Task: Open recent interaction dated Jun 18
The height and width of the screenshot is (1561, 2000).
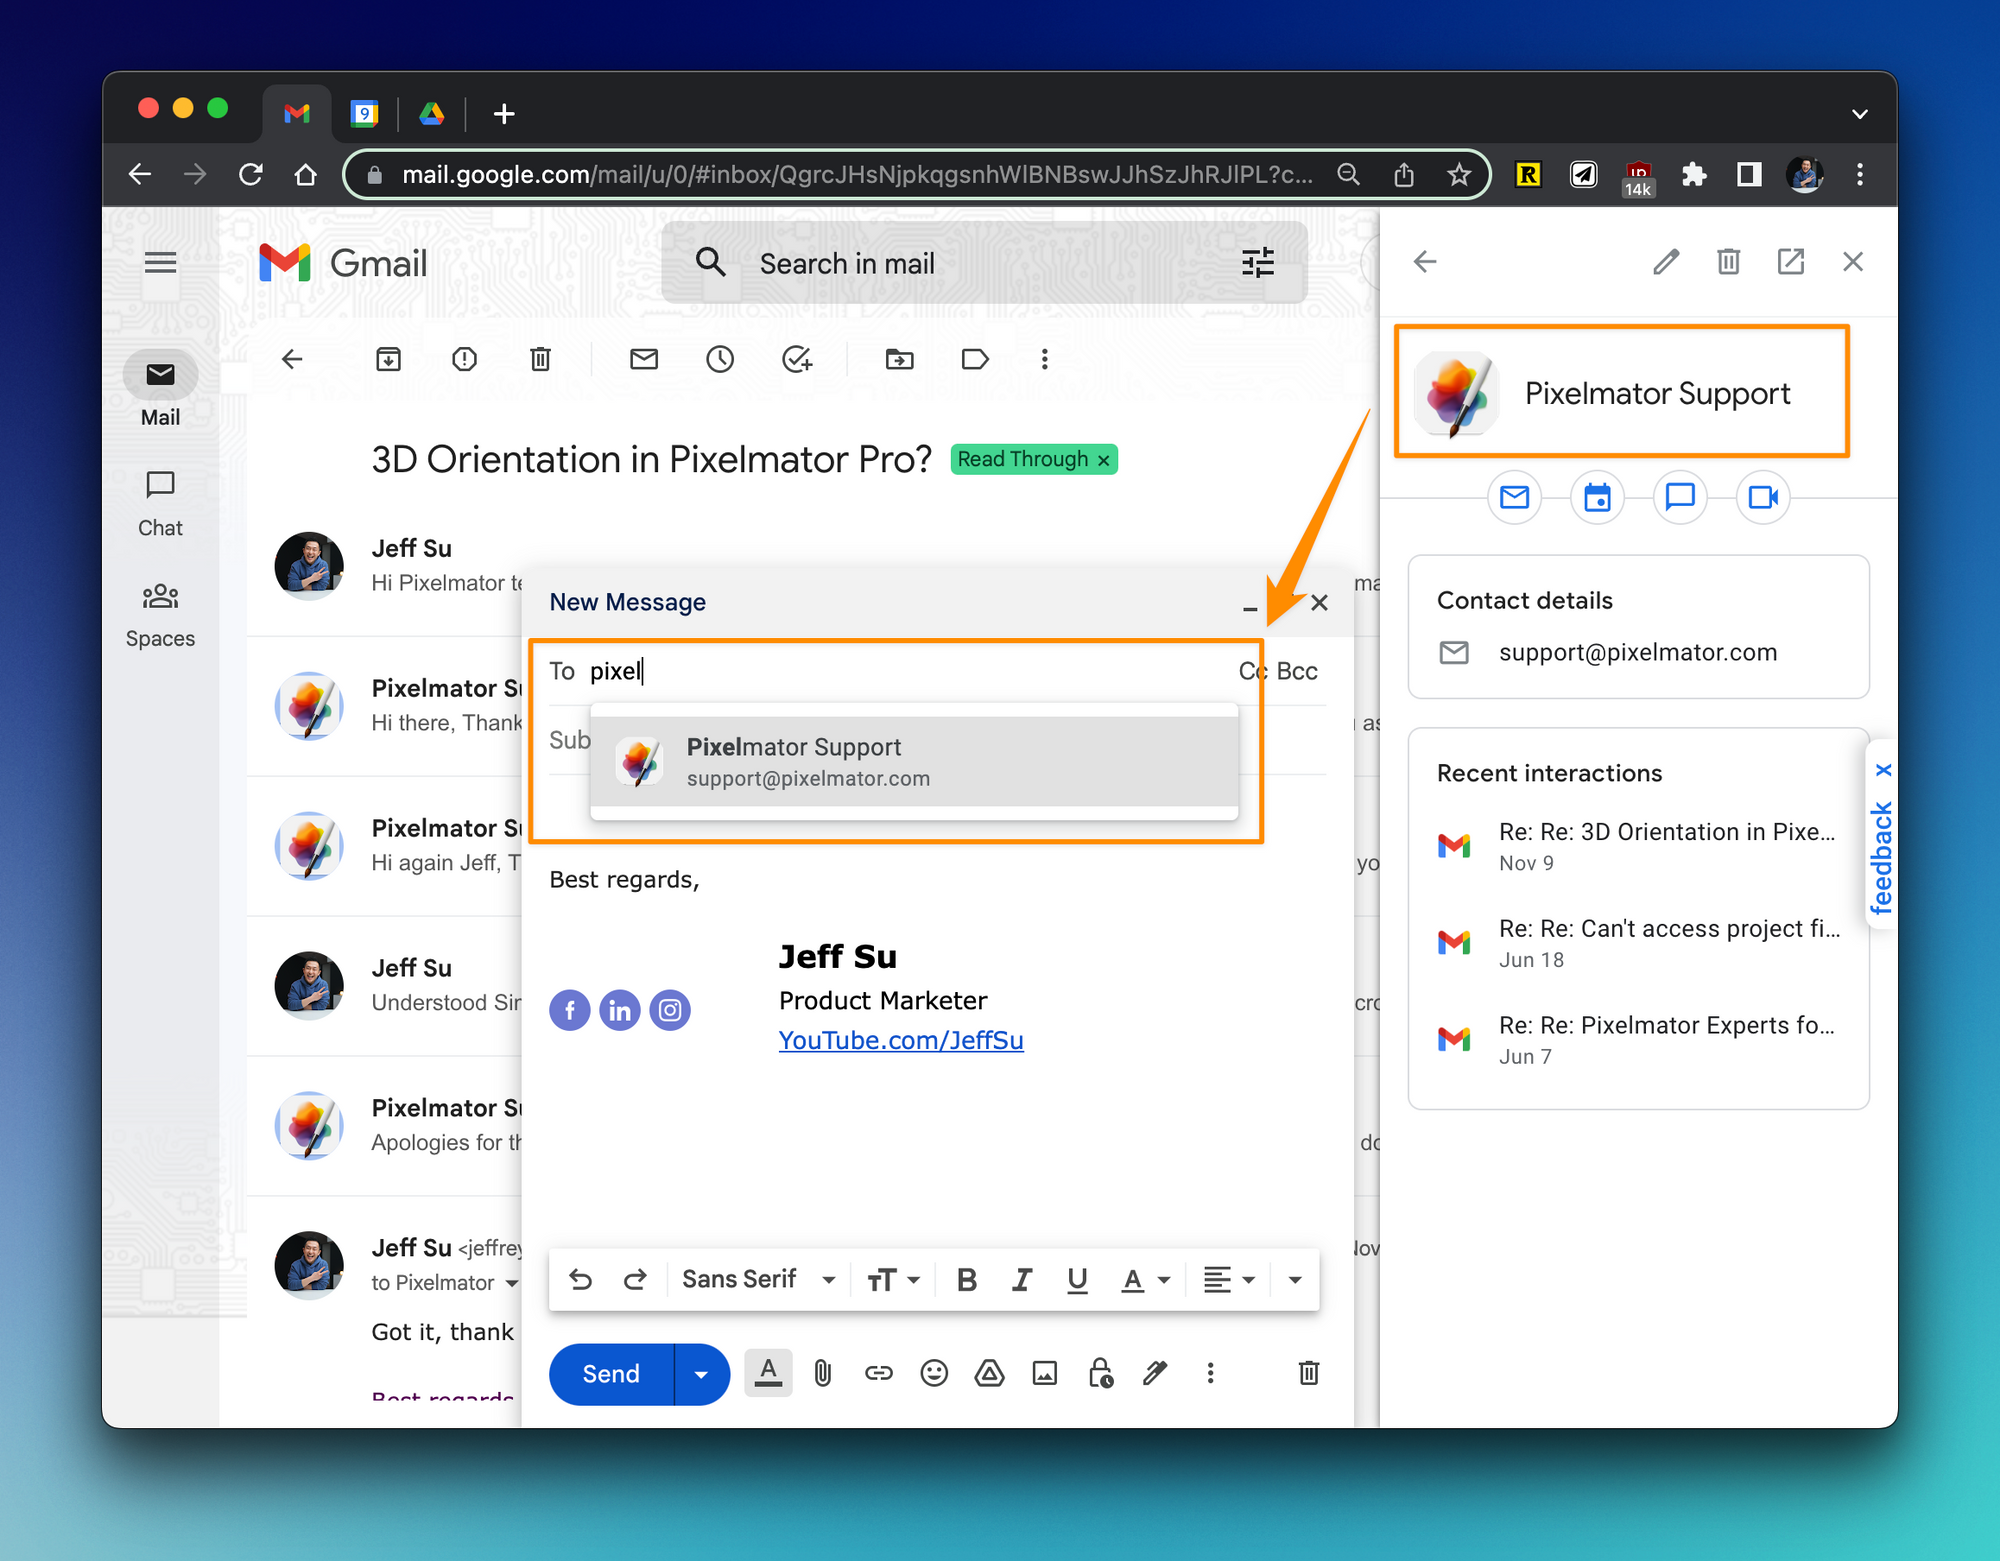Action: pos(1638,943)
